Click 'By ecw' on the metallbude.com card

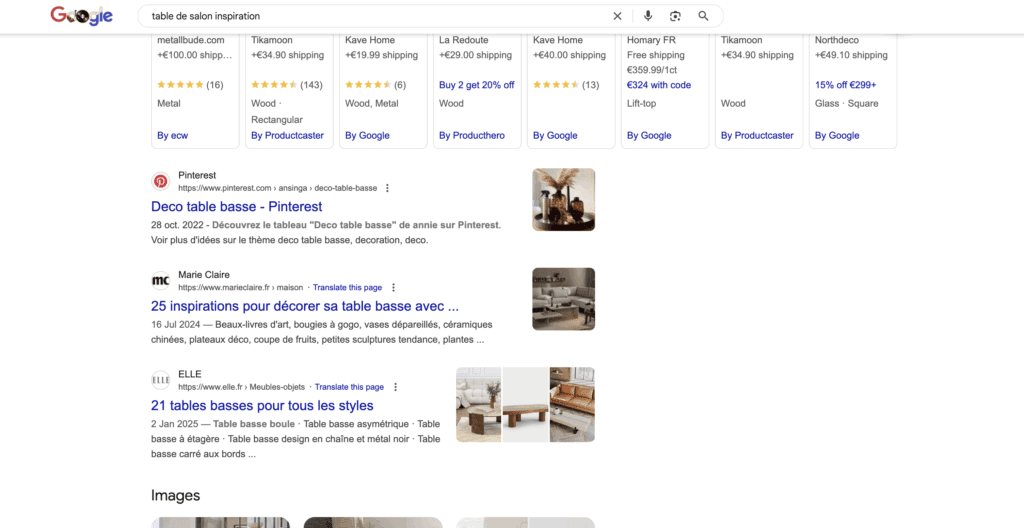pyautogui.click(x=172, y=135)
